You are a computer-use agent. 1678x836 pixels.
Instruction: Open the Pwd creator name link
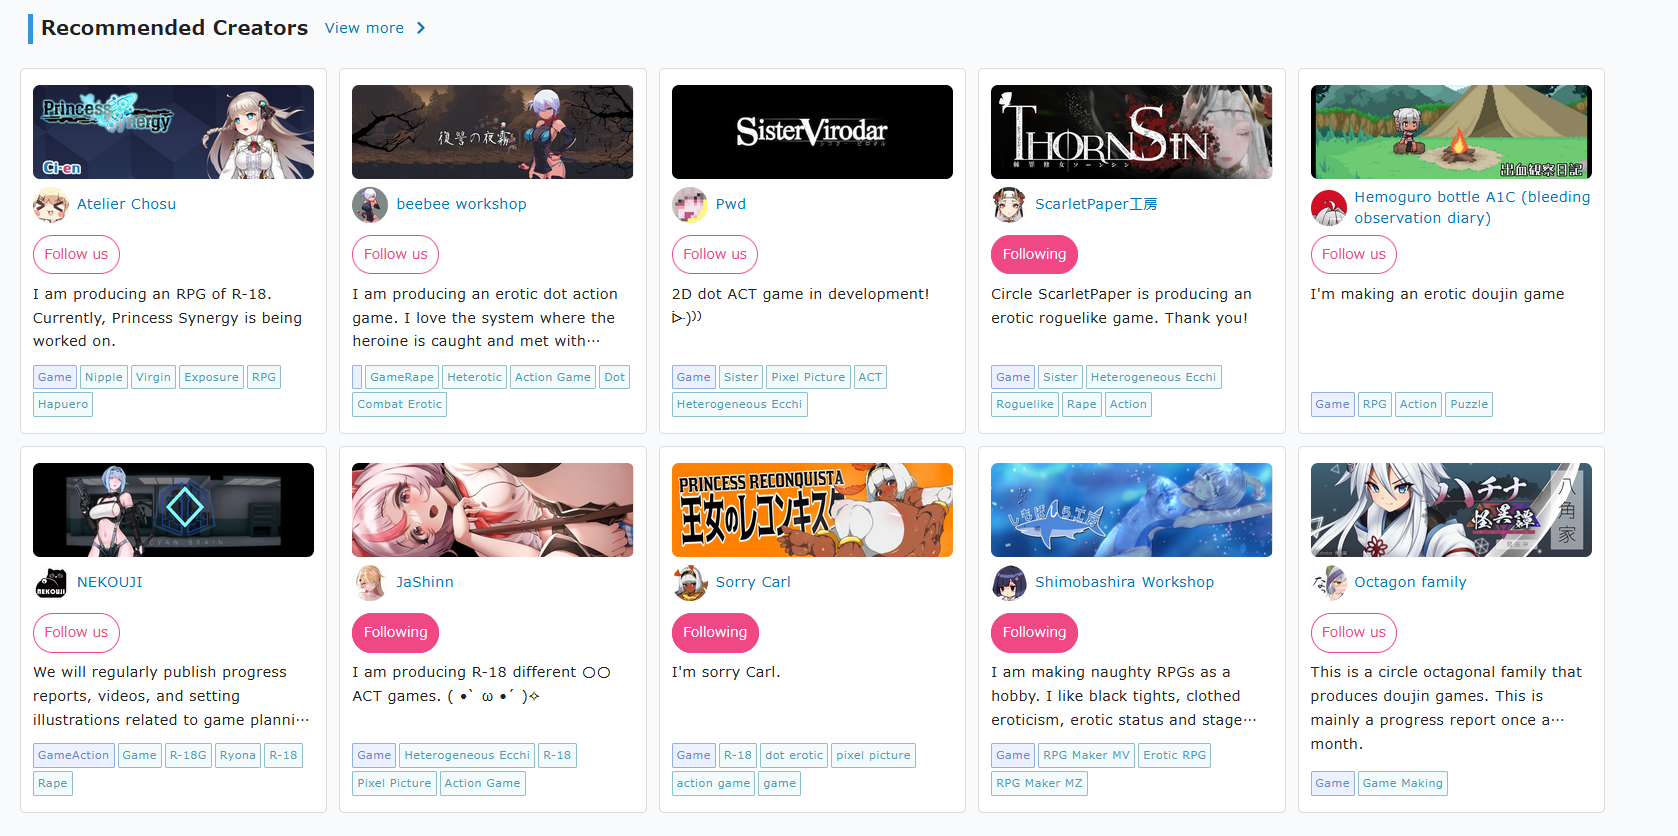[x=731, y=204]
